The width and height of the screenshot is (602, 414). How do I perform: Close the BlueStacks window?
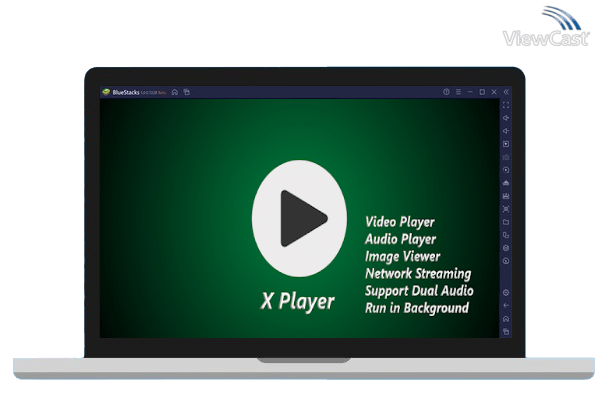click(x=494, y=92)
